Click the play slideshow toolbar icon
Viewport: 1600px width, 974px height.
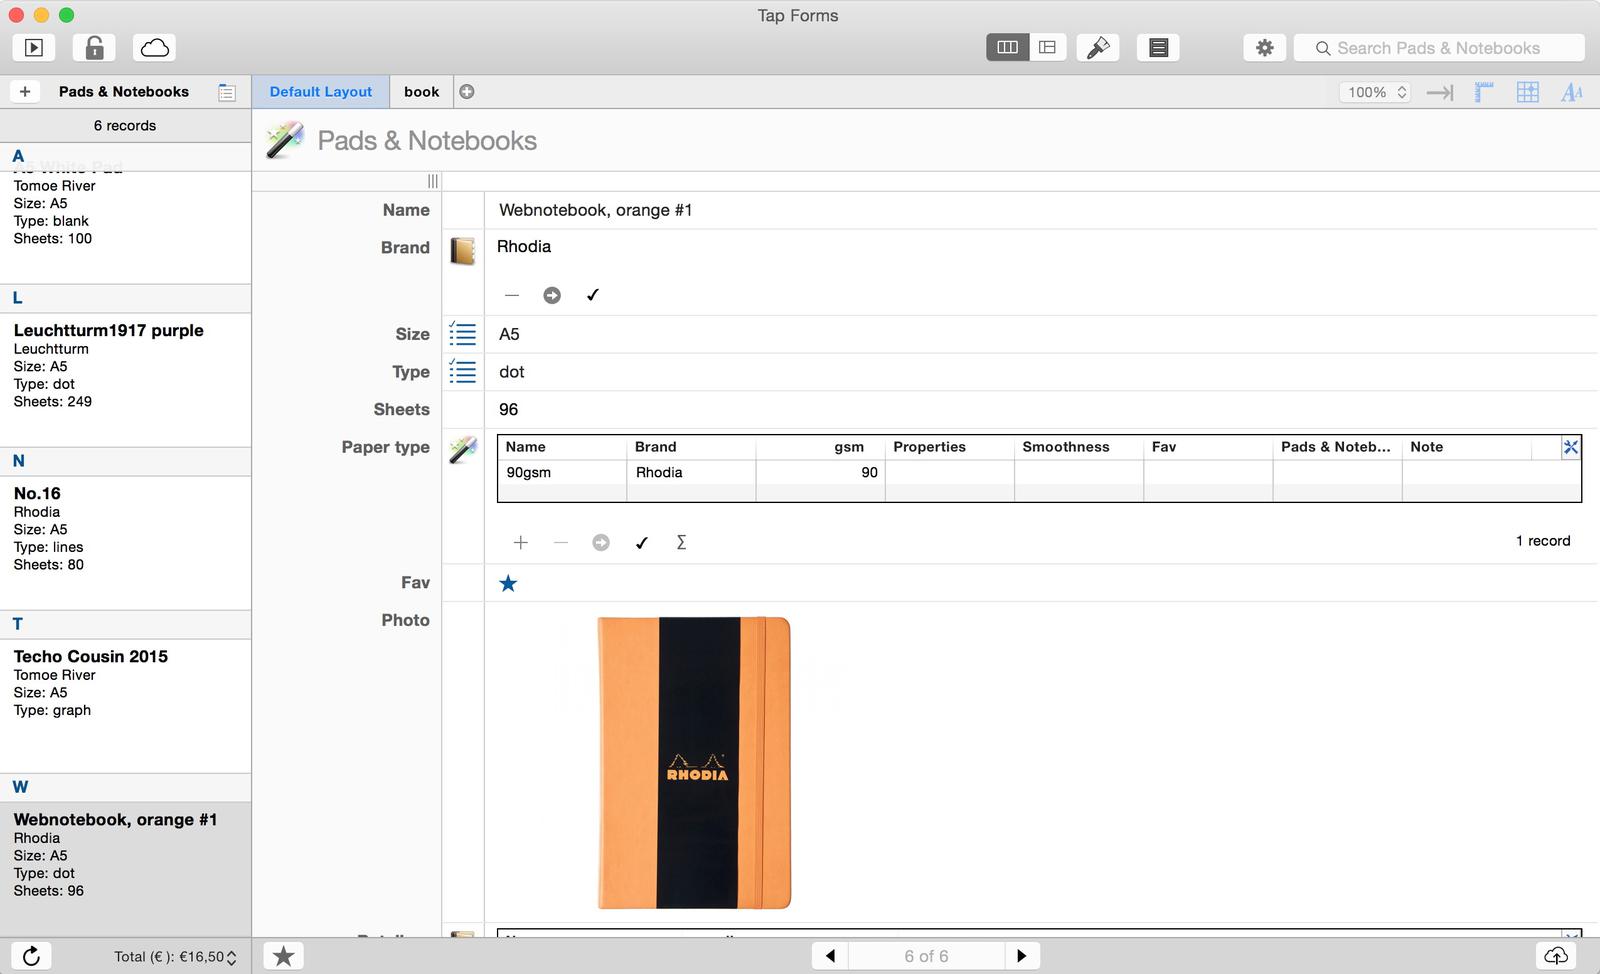(33, 47)
